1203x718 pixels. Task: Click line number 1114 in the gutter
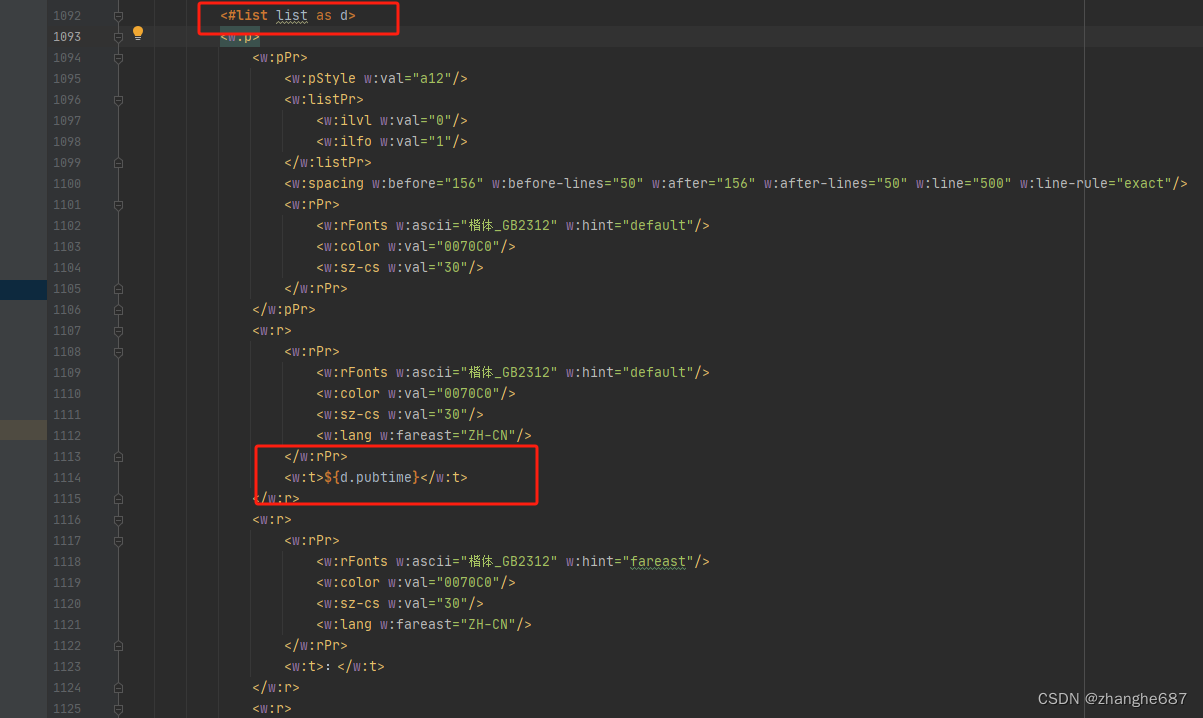pos(67,478)
